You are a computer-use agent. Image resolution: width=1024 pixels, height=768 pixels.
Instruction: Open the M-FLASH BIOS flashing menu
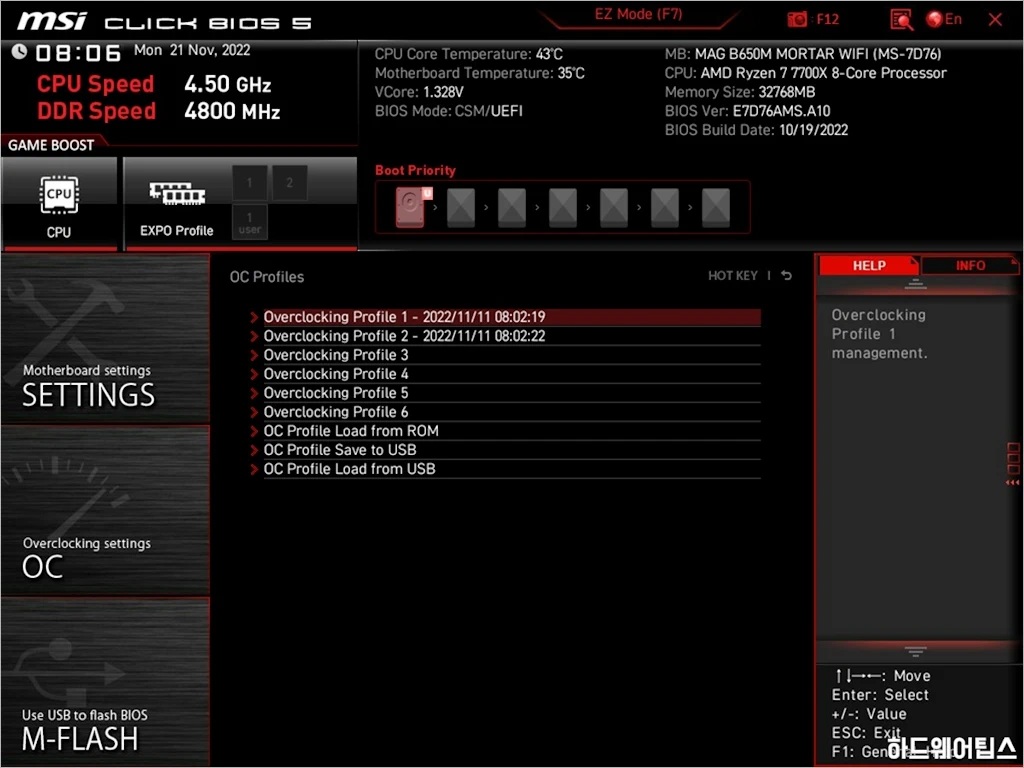(105, 682)
